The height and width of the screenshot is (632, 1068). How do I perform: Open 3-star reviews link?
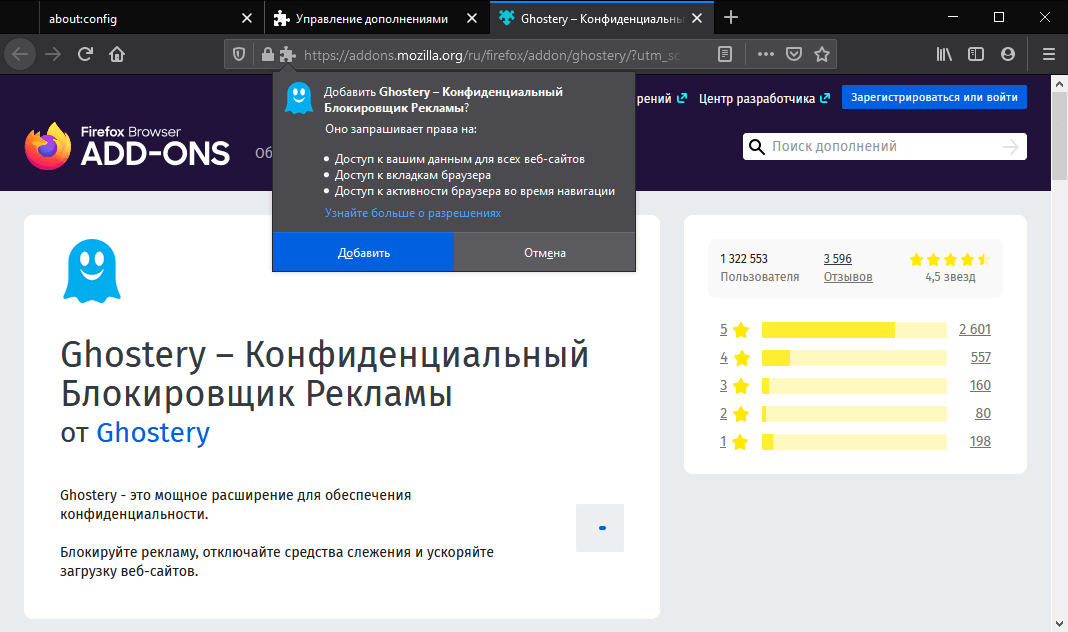pos(734,385)
